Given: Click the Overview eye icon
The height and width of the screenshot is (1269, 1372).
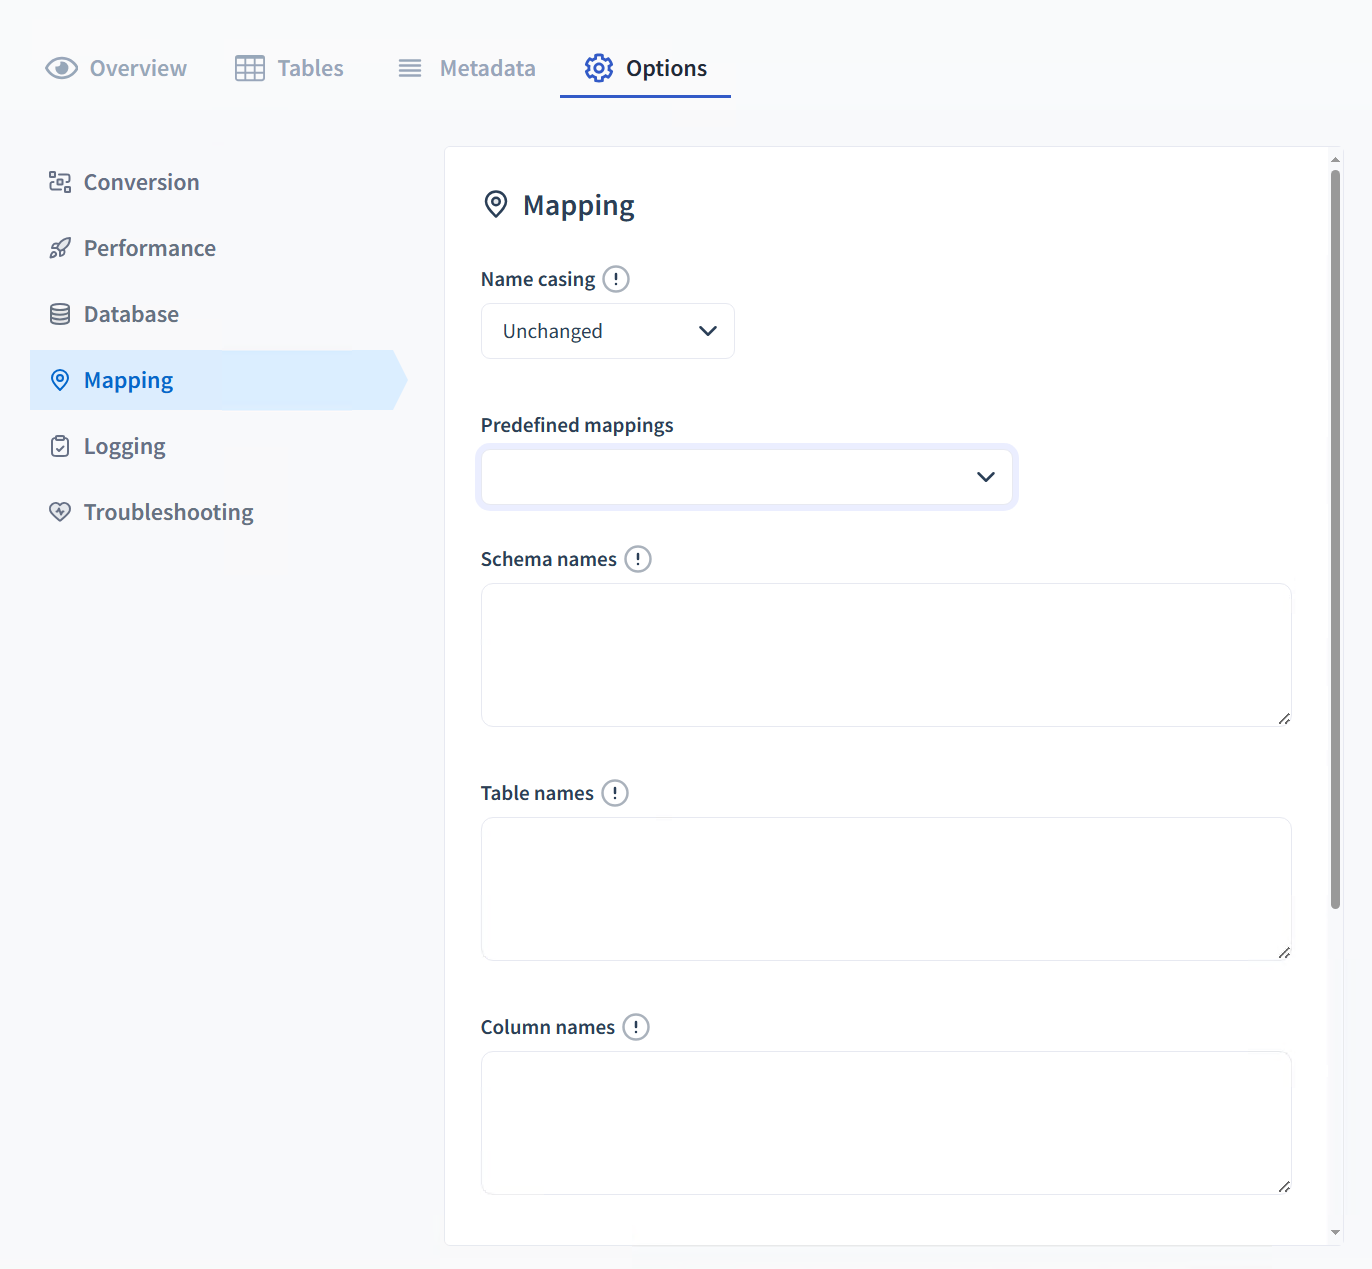Looking at the screenshot, I should click(x=62, y=68).
